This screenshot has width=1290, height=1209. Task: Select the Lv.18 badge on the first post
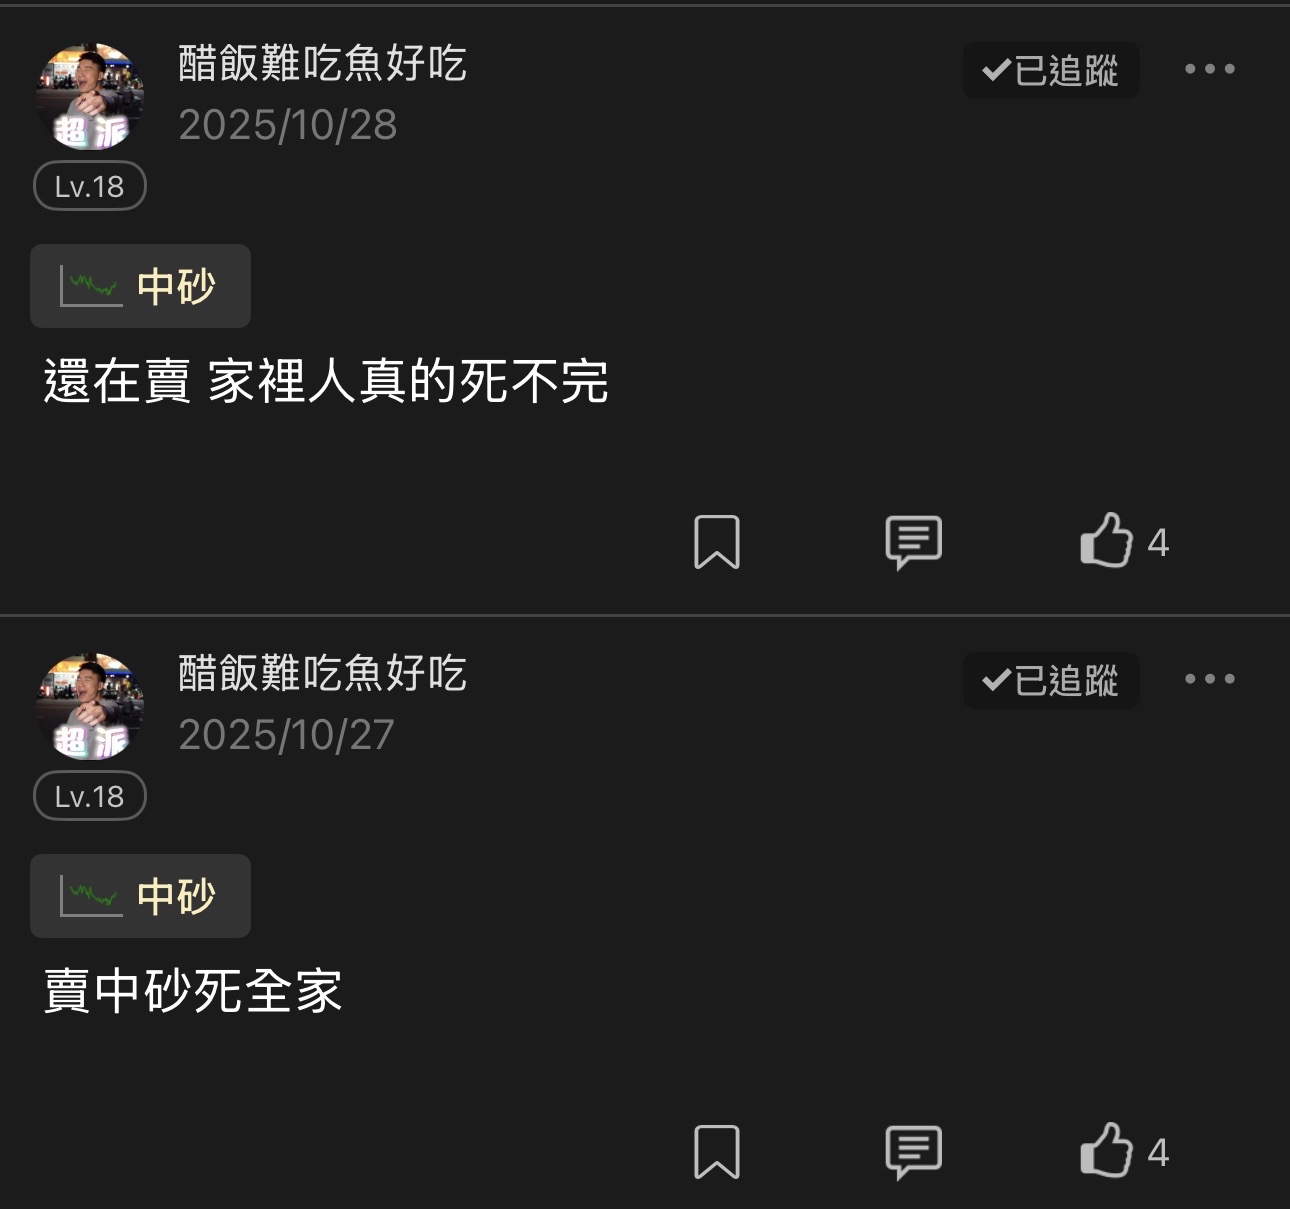click(x=90, y=186)
